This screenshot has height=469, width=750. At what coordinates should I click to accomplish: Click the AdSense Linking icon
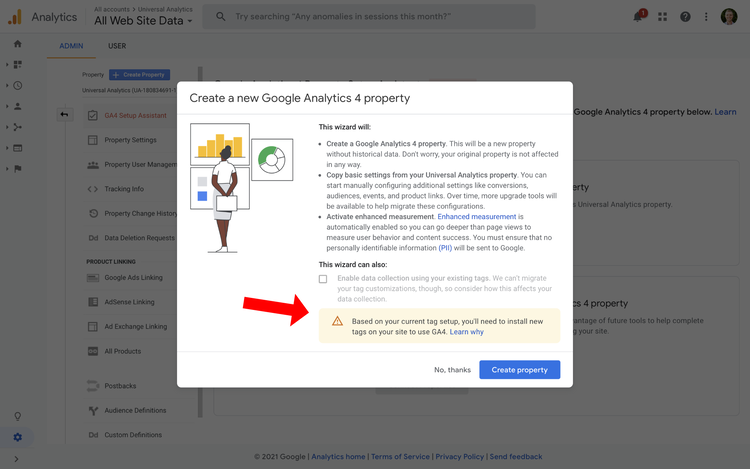(x=93, y=302)
